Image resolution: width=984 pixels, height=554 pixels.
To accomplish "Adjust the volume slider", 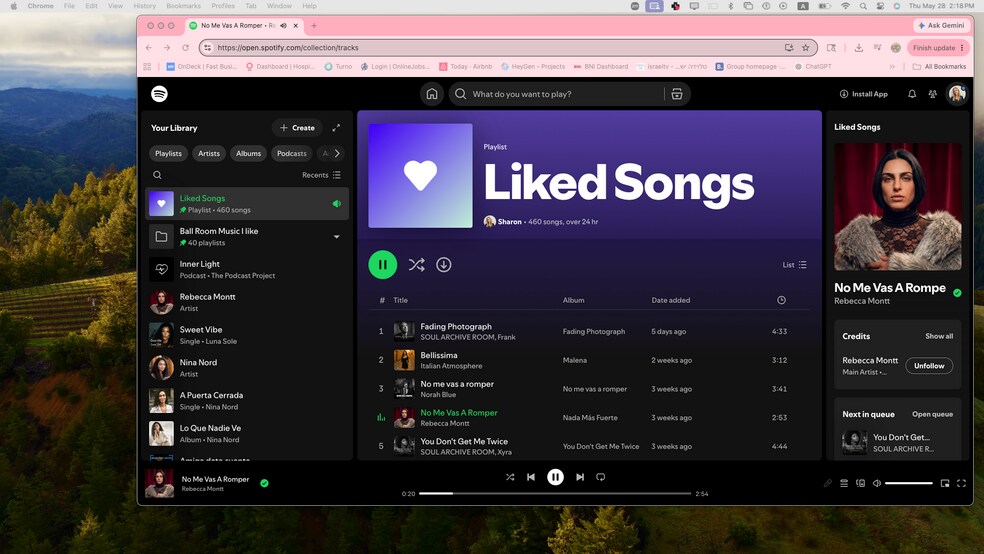I will point(909,483).
